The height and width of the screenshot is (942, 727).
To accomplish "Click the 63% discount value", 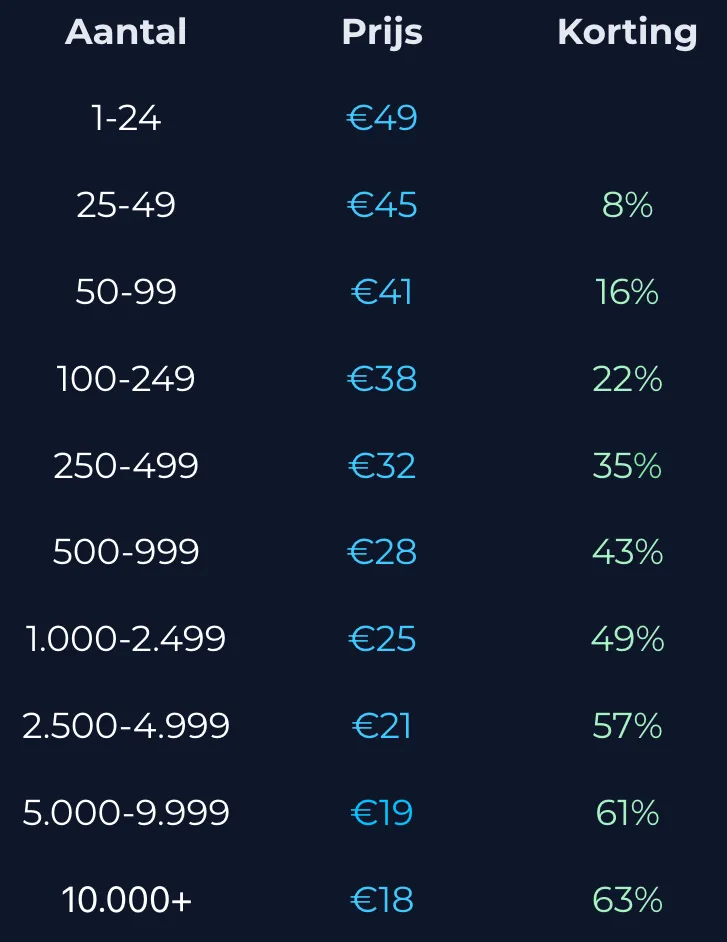I will tap(627, 900).
